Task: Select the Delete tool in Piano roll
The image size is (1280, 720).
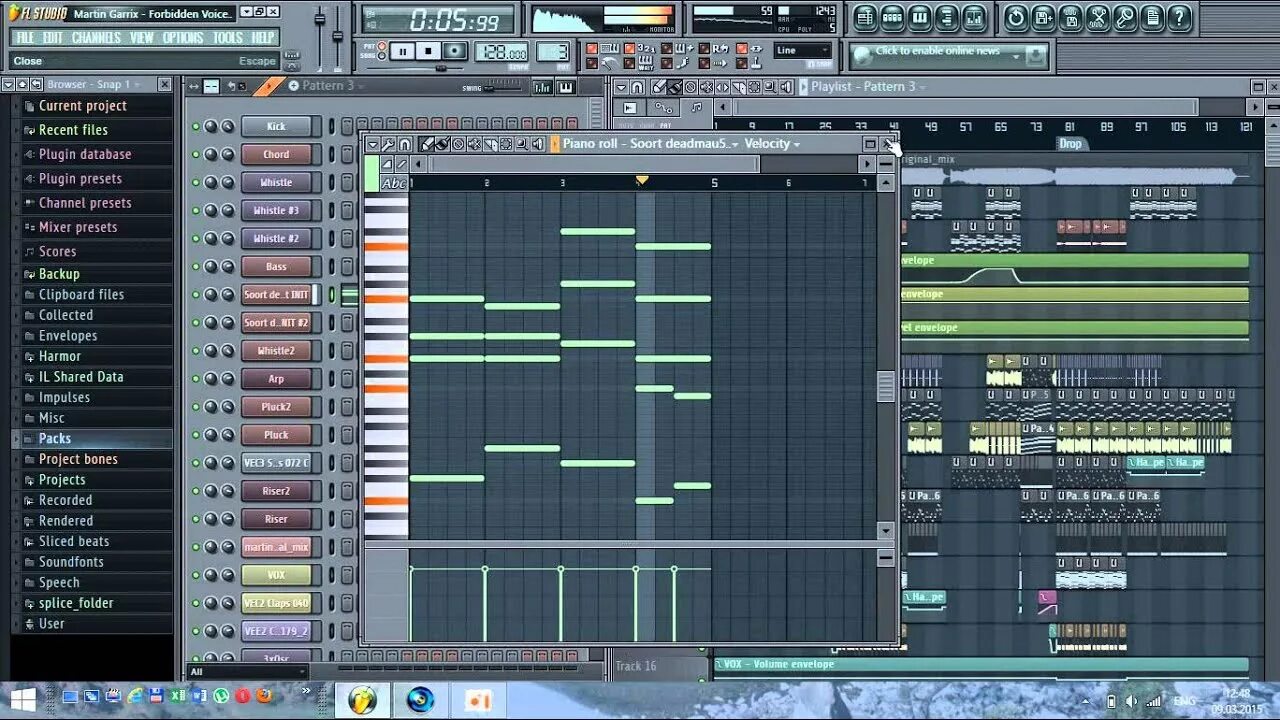Action: [x=458, y=144]
